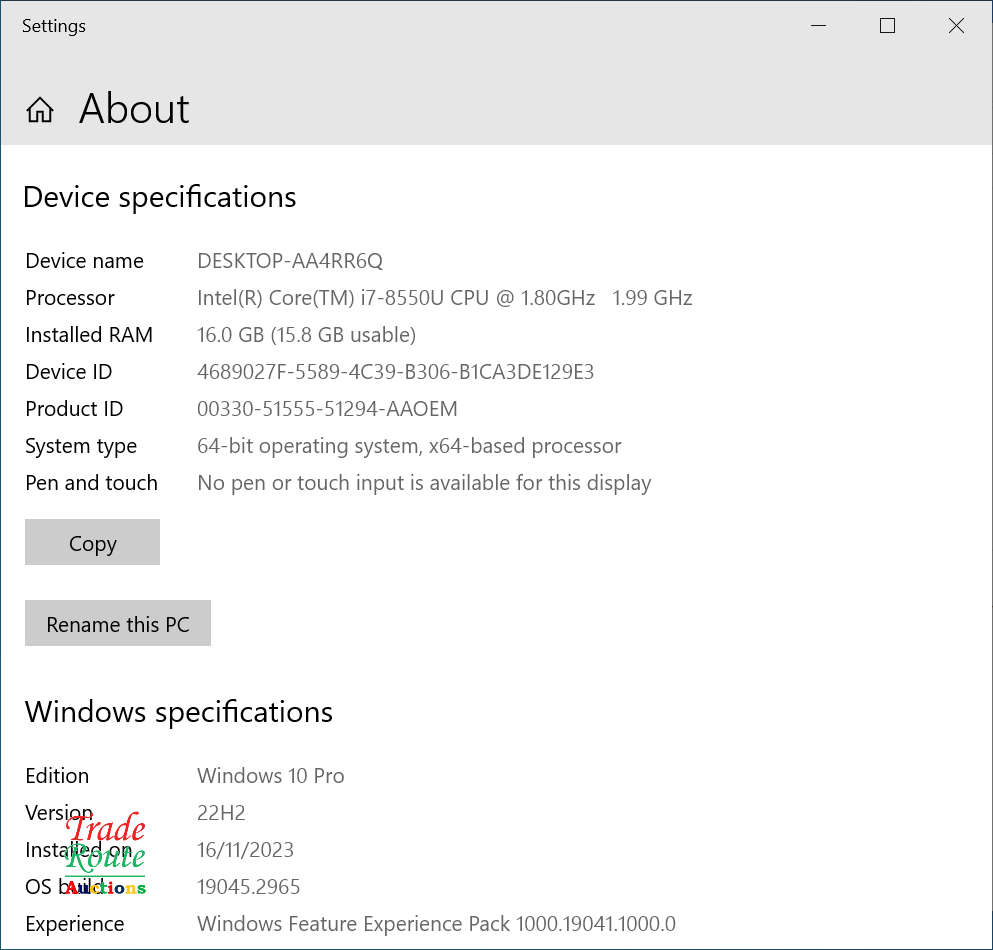Click the 64-bit operating system text
Image resolution: width=993 pixels, height=950 pixels.
point(409,446)
